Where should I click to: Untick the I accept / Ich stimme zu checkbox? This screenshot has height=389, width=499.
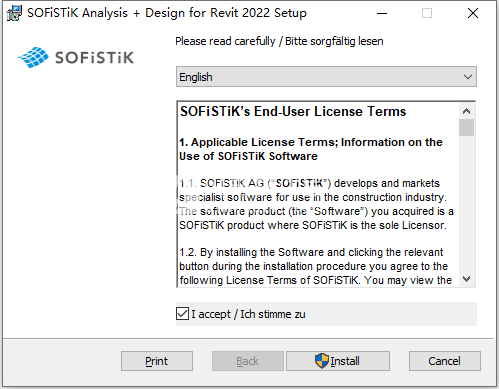coord(182,314)
